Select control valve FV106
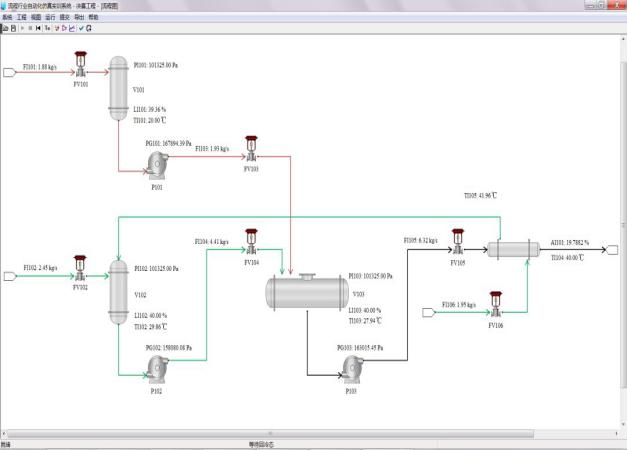The image size is (627, 450). click(496, 304)
